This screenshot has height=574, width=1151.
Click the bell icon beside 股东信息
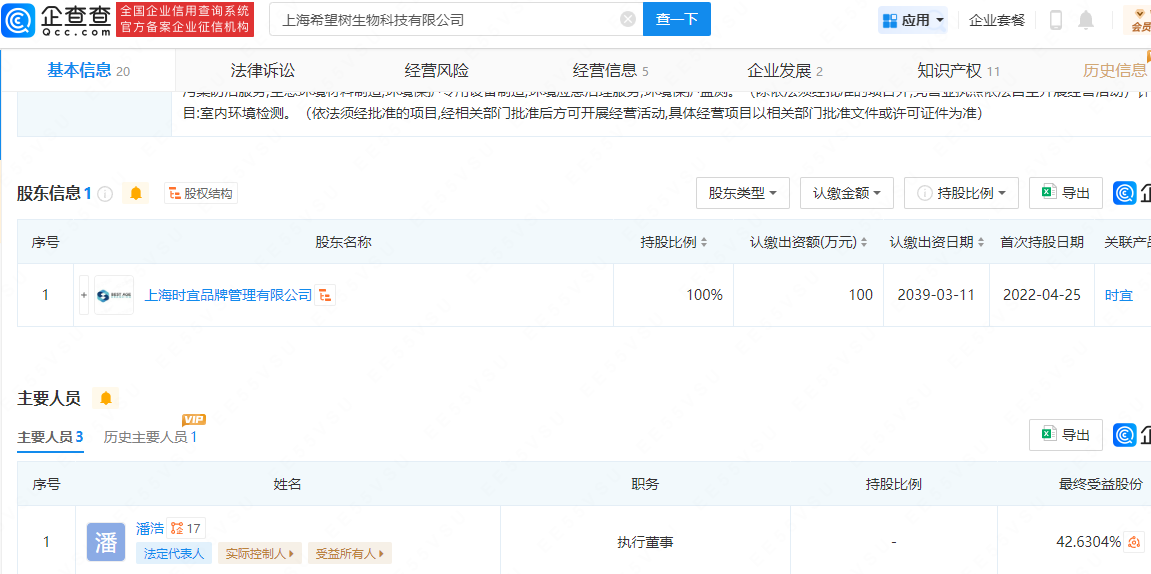click(x=135, y=193)
